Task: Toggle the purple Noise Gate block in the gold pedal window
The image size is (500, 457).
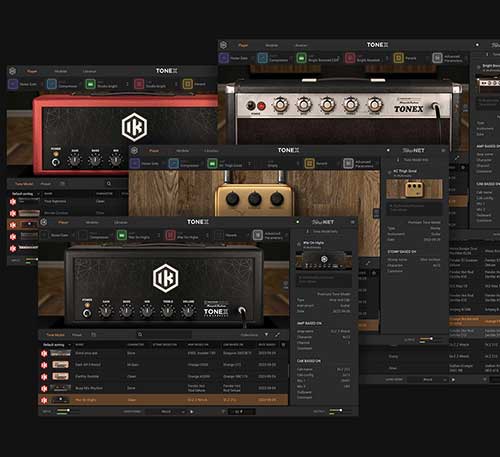Action: (x=135, y=163)
